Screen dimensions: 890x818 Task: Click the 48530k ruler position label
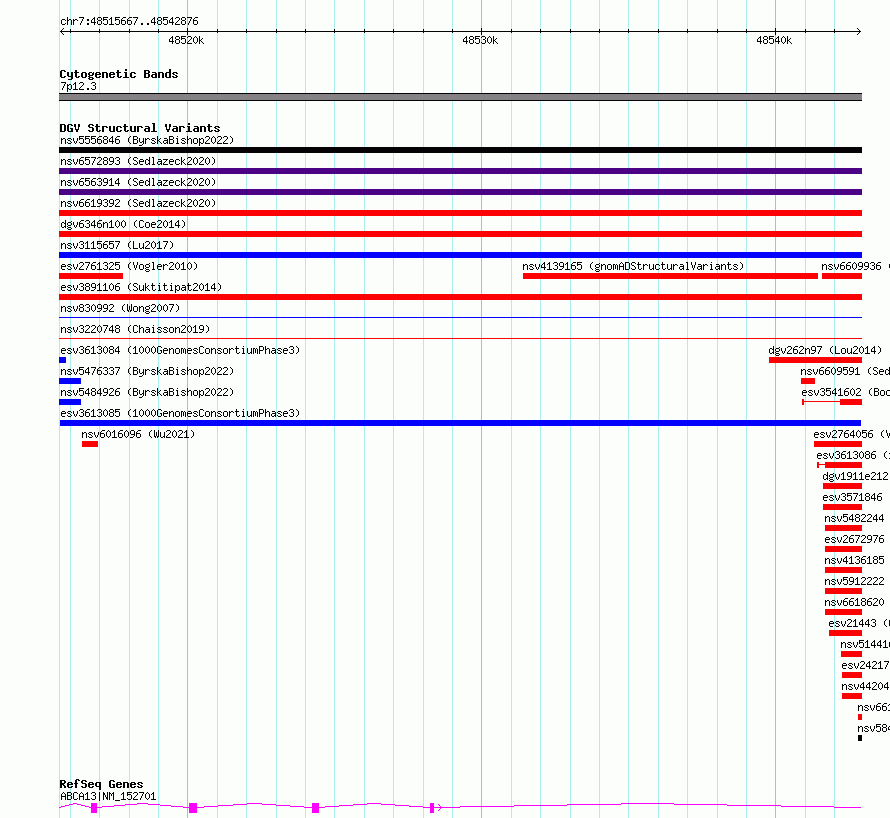click(x=480, y=40)
